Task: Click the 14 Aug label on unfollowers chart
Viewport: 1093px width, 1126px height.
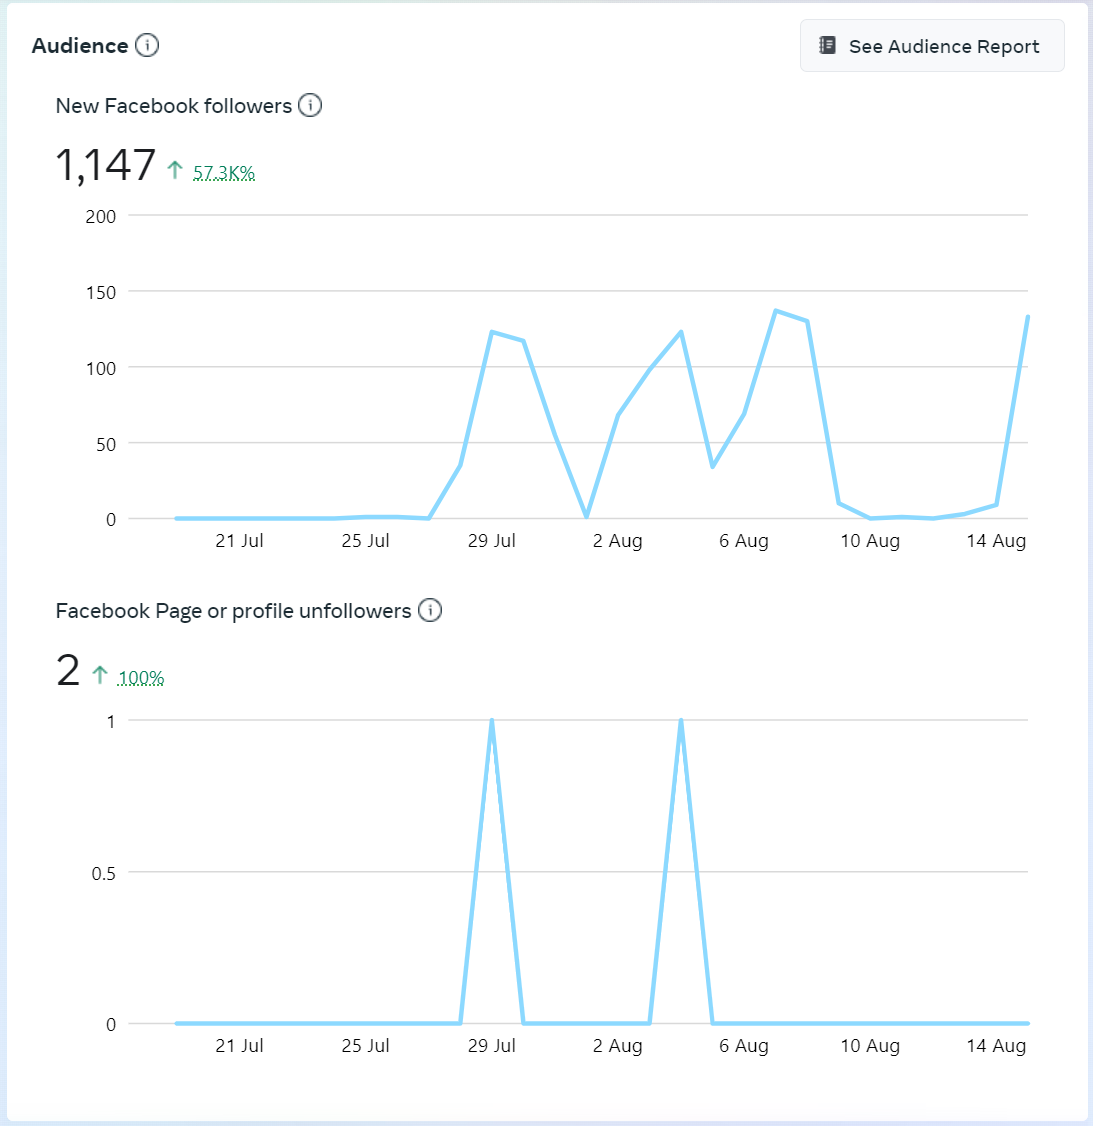Action: (996, 1046)
